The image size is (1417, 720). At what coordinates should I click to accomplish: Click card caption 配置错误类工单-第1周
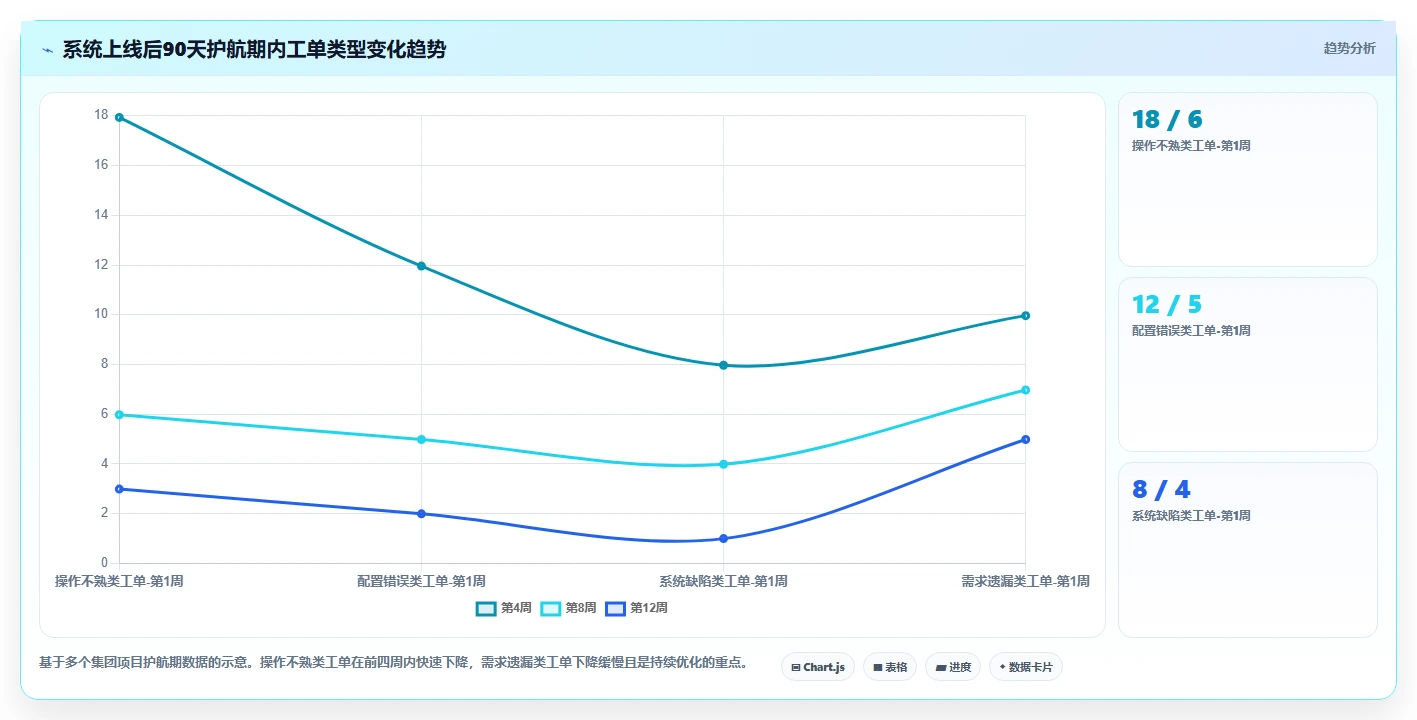click(1191, 330)
